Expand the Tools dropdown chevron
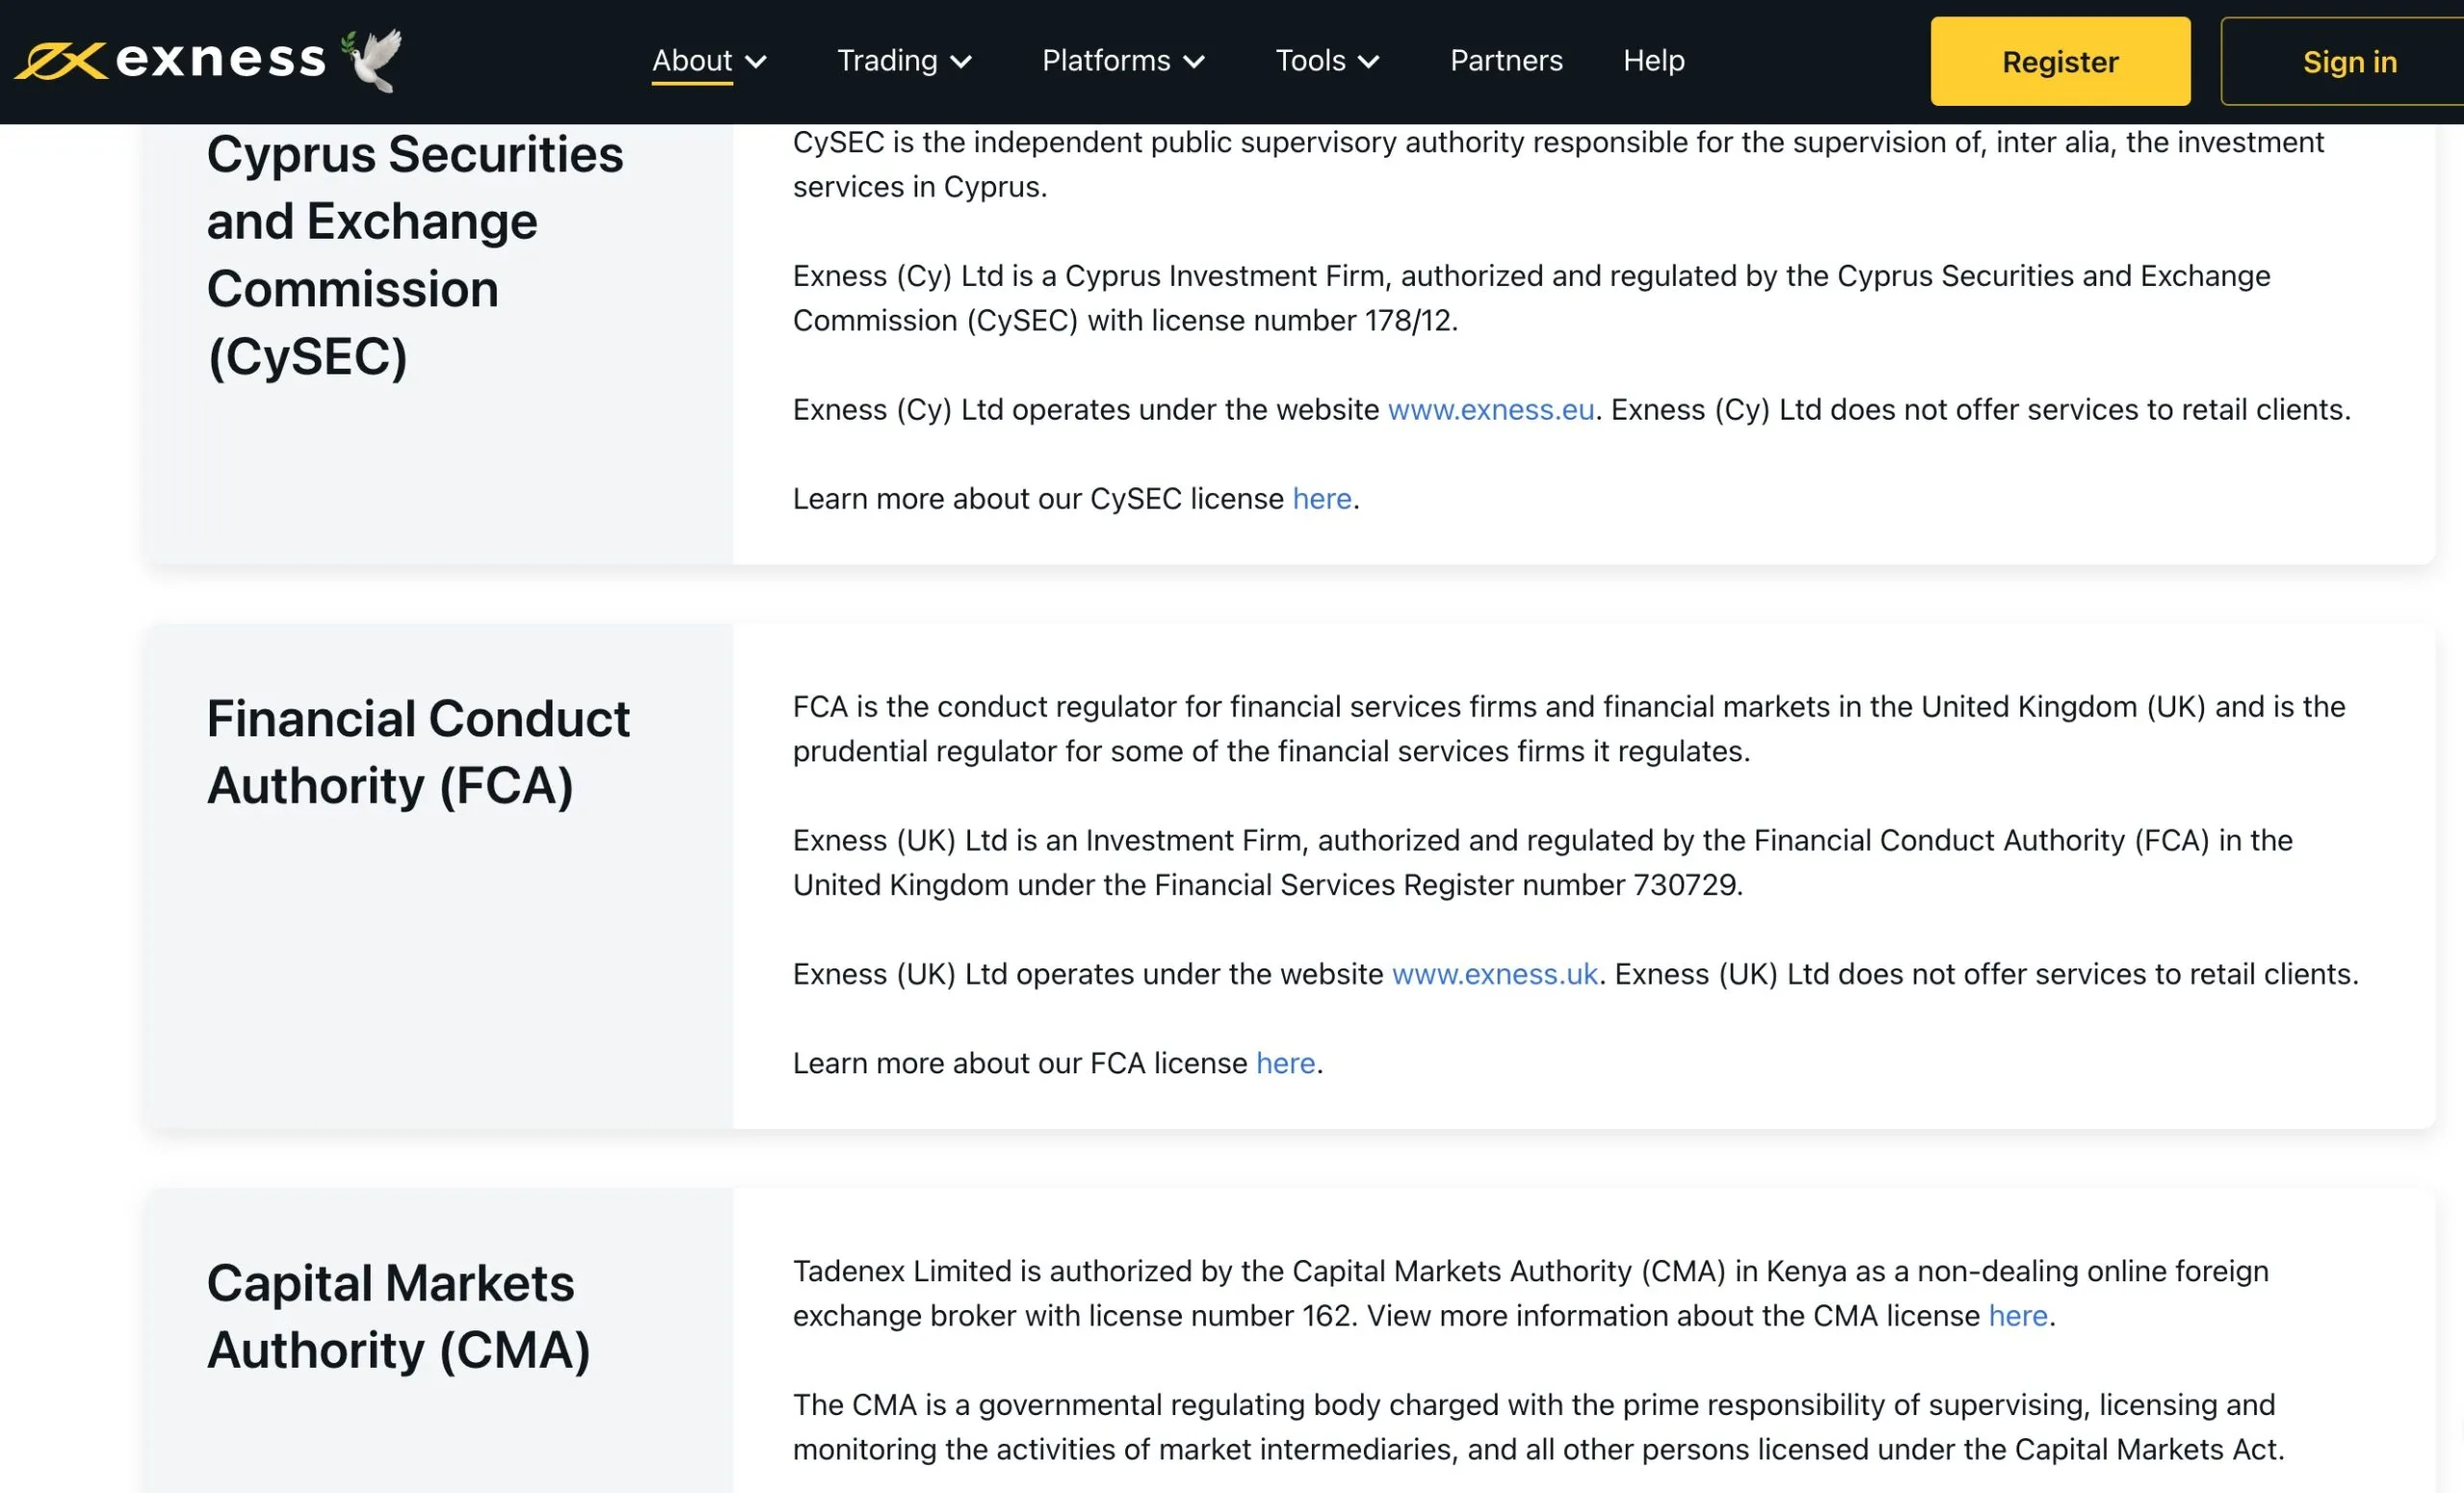2464x1493 pixels. 1369,62
